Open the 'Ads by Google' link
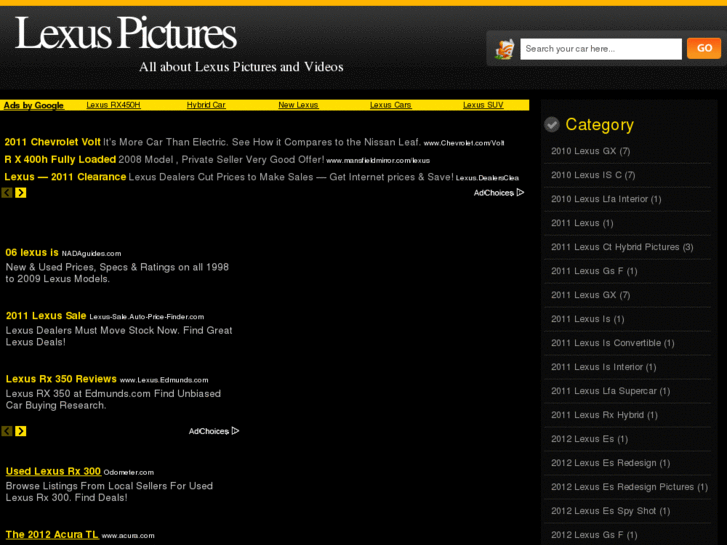 pyautogui.click(x=33, y=105)
